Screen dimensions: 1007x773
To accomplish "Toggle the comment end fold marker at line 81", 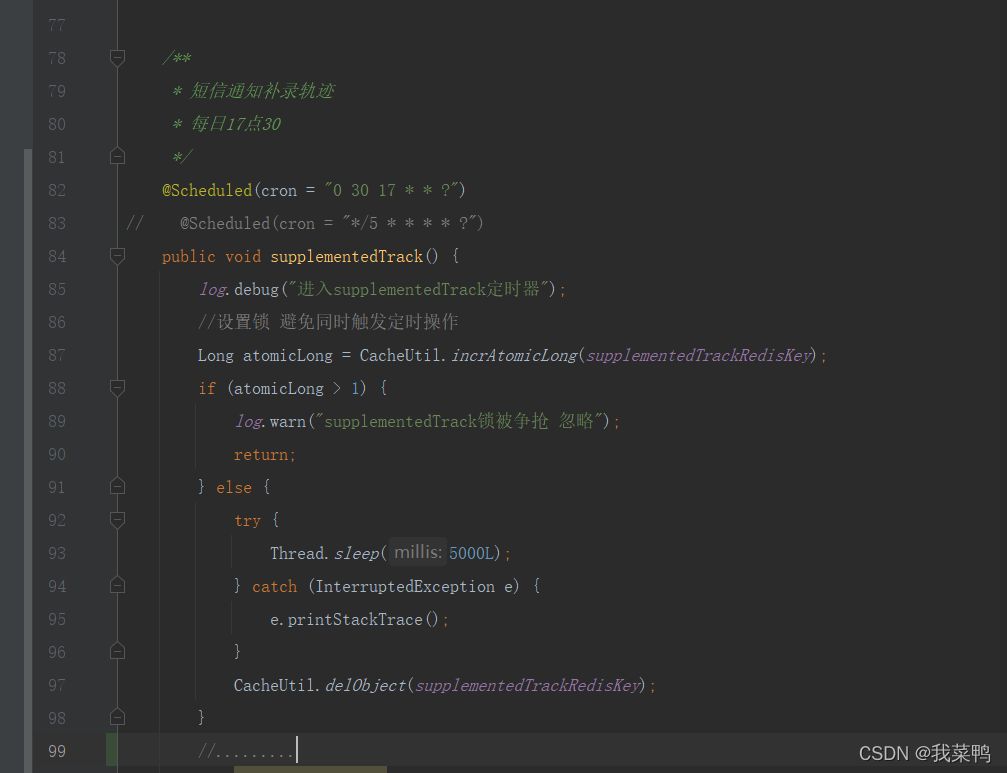I will pos(117,156).
